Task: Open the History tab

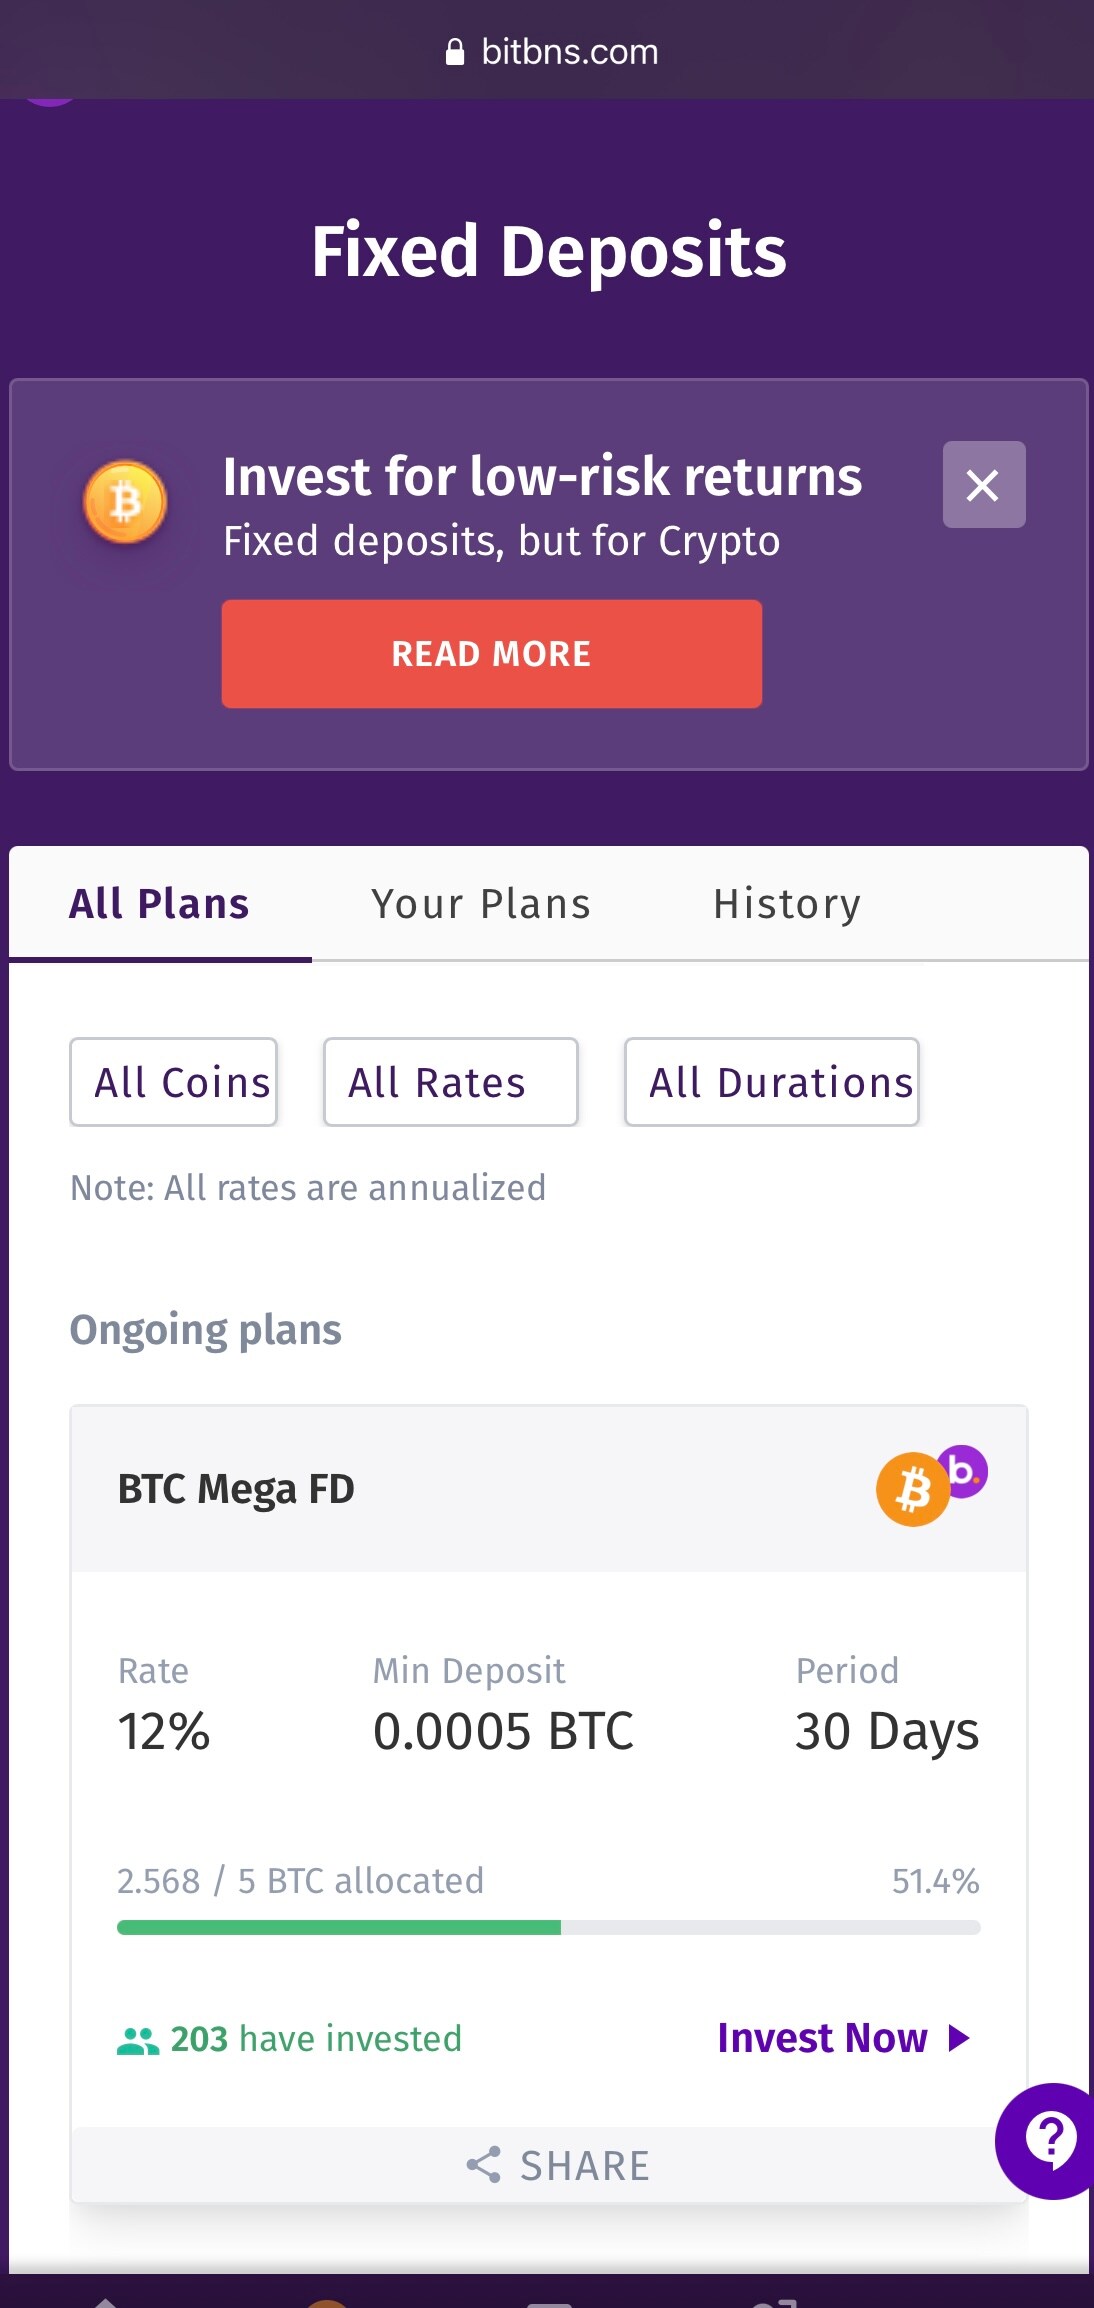Action: [x=787, y=904]
